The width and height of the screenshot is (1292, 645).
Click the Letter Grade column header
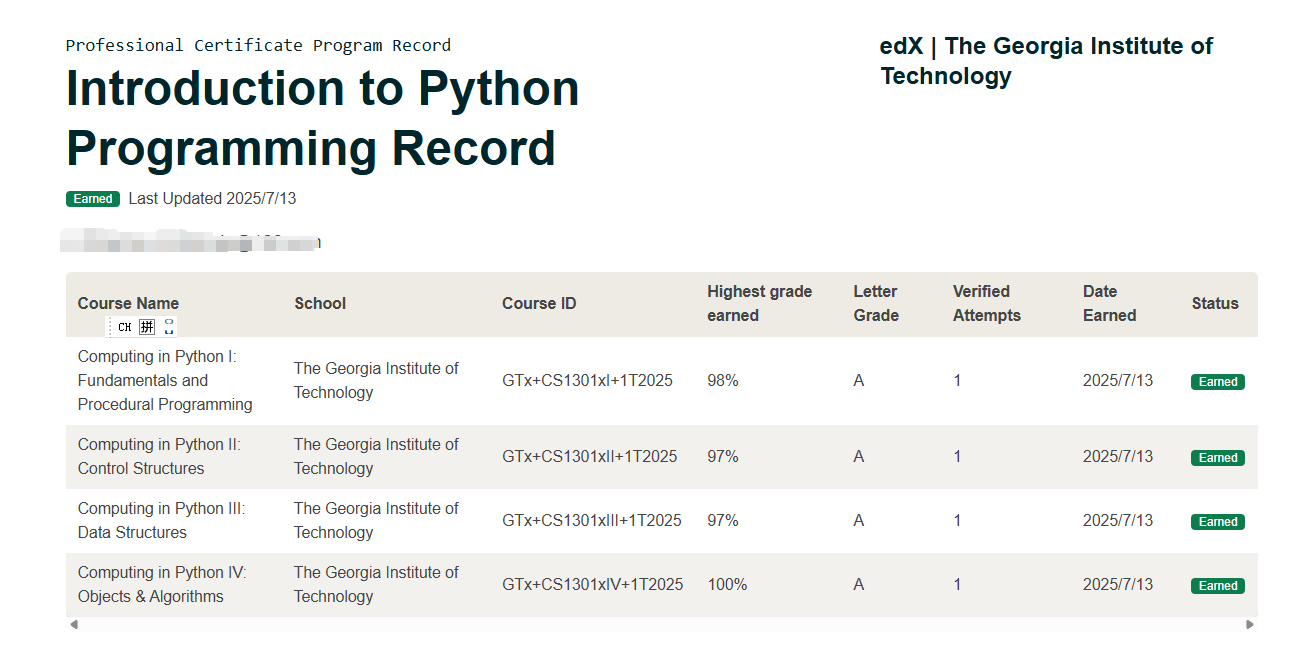click(876, 303)
